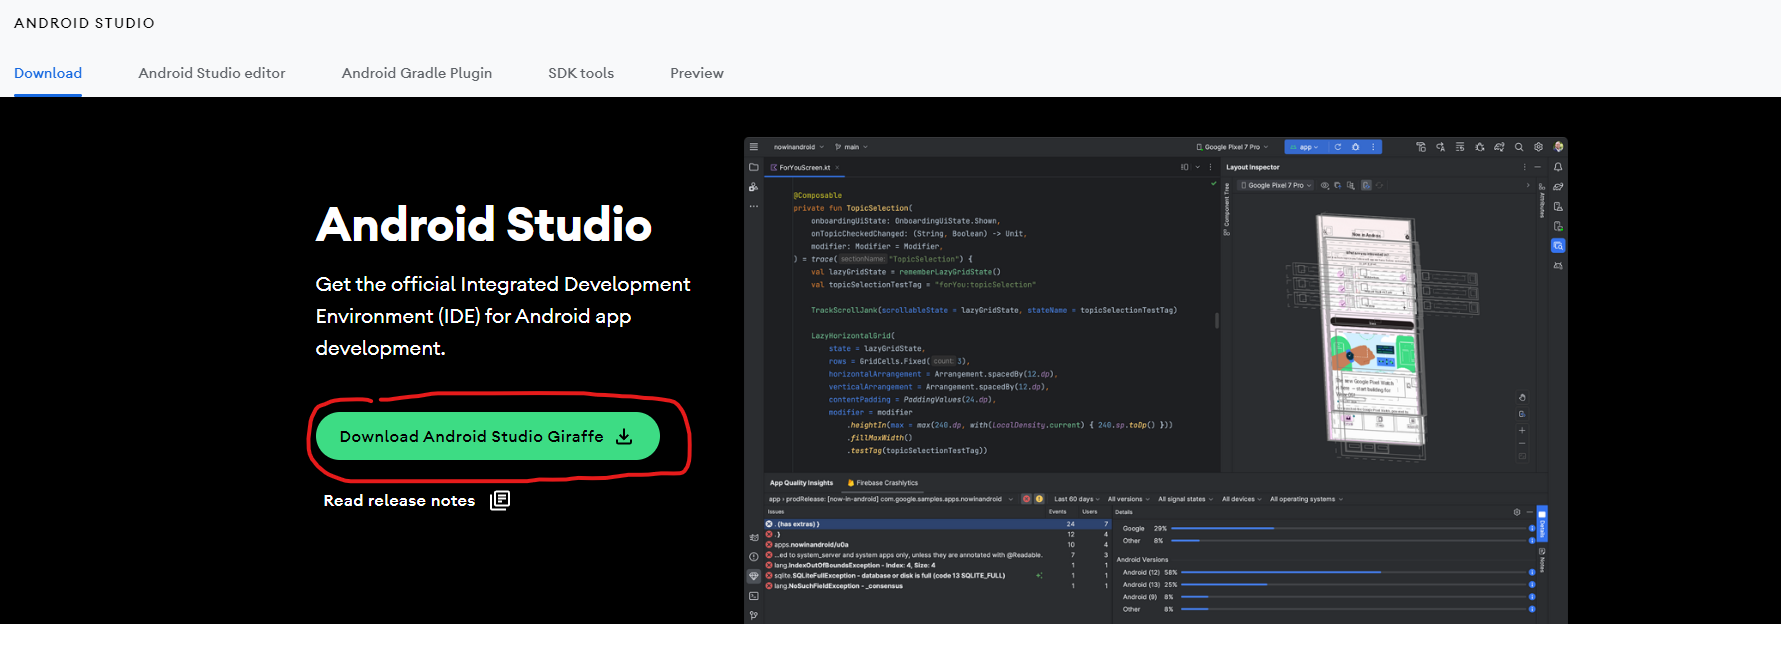Open the Preview tab

pyautogui.click(x=697, y=73)
